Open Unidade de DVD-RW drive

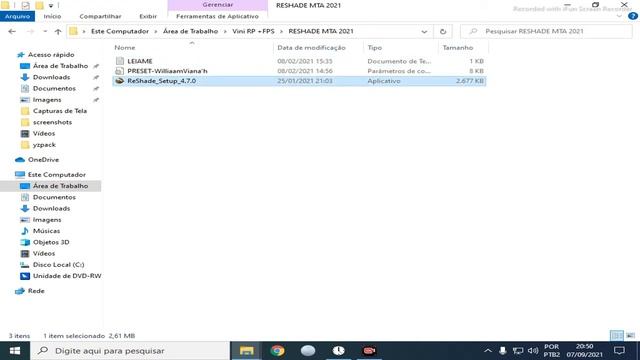point(67,276)
